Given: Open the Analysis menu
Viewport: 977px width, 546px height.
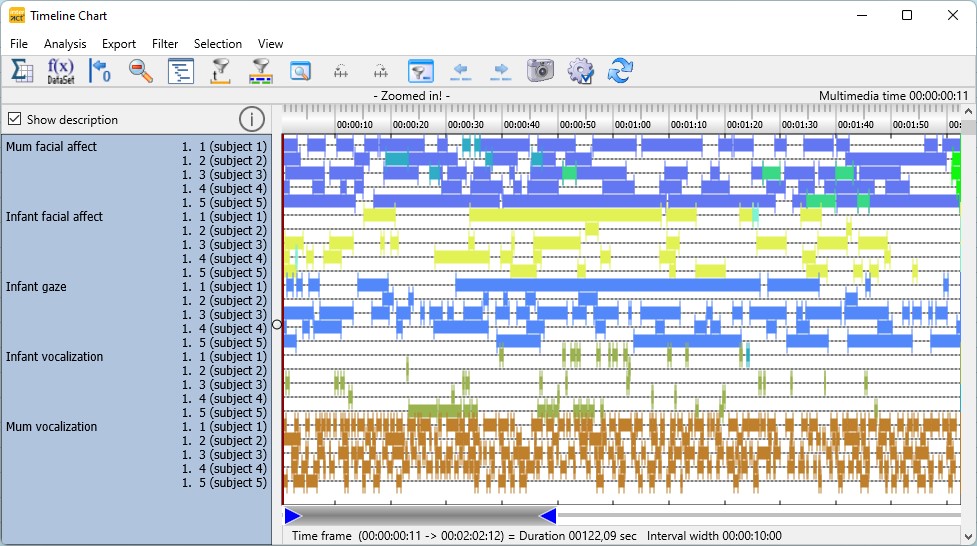Looking at the screenshot, I should [65, 44].
